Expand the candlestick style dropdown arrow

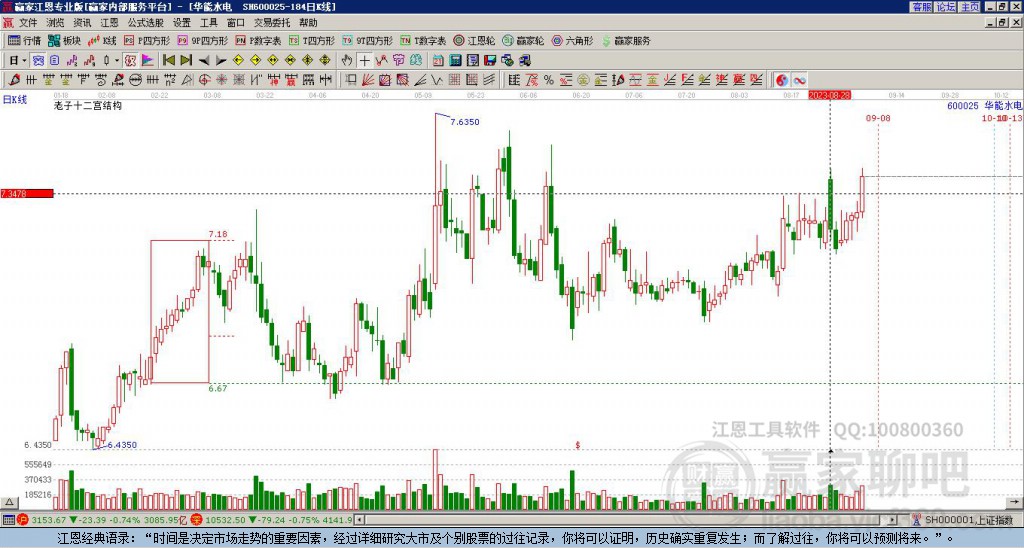pos(117,60)
